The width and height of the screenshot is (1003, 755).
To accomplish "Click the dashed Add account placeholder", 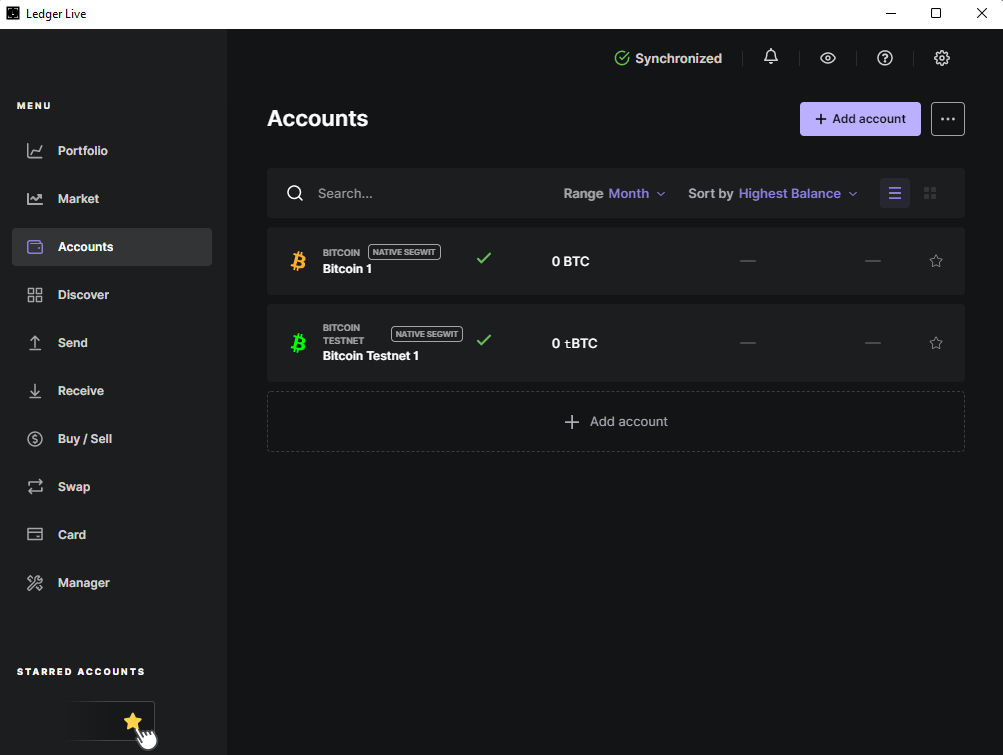I will click(x=616, y=422).
